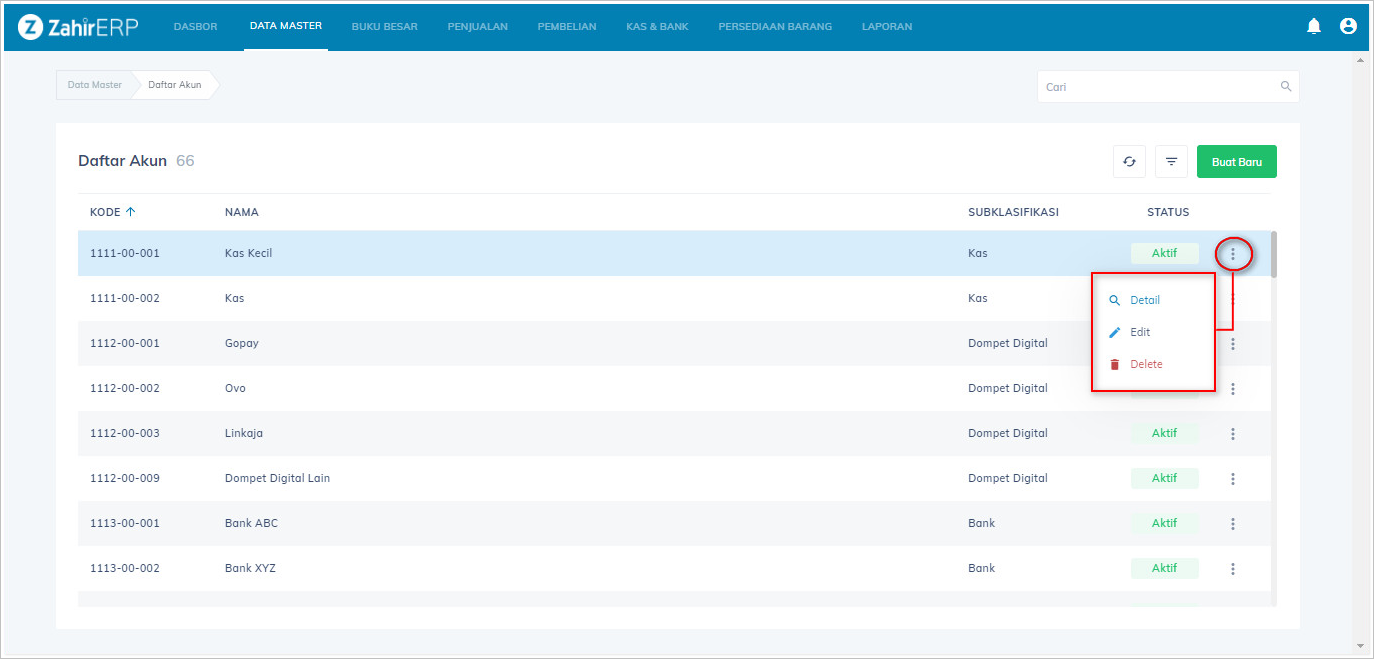Sort by the KODE column header
Screen dimensions: 1374x659
(106, 212)
